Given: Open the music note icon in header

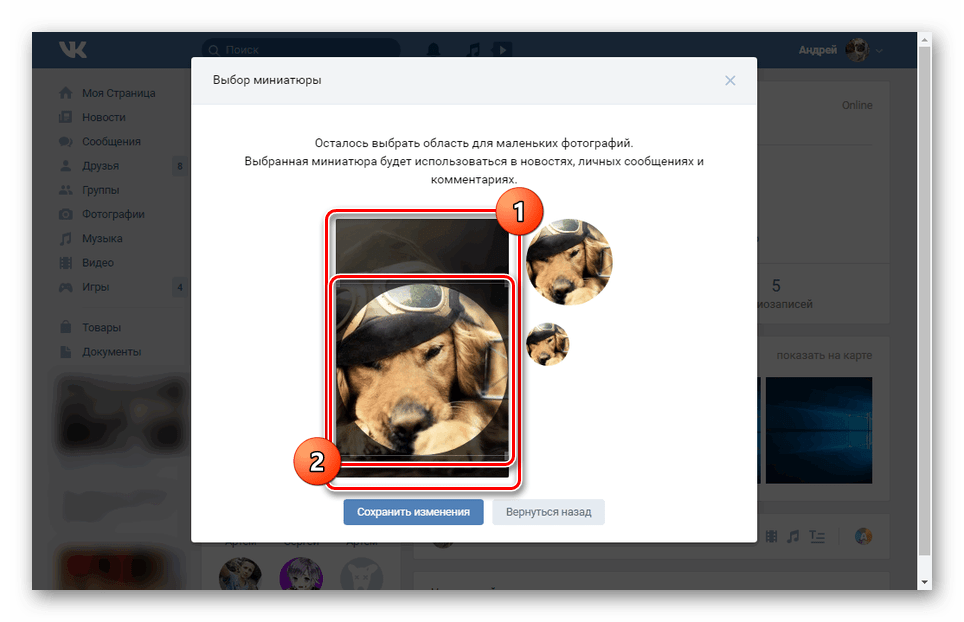Looking at the screenshot, I should pos(473,50).
